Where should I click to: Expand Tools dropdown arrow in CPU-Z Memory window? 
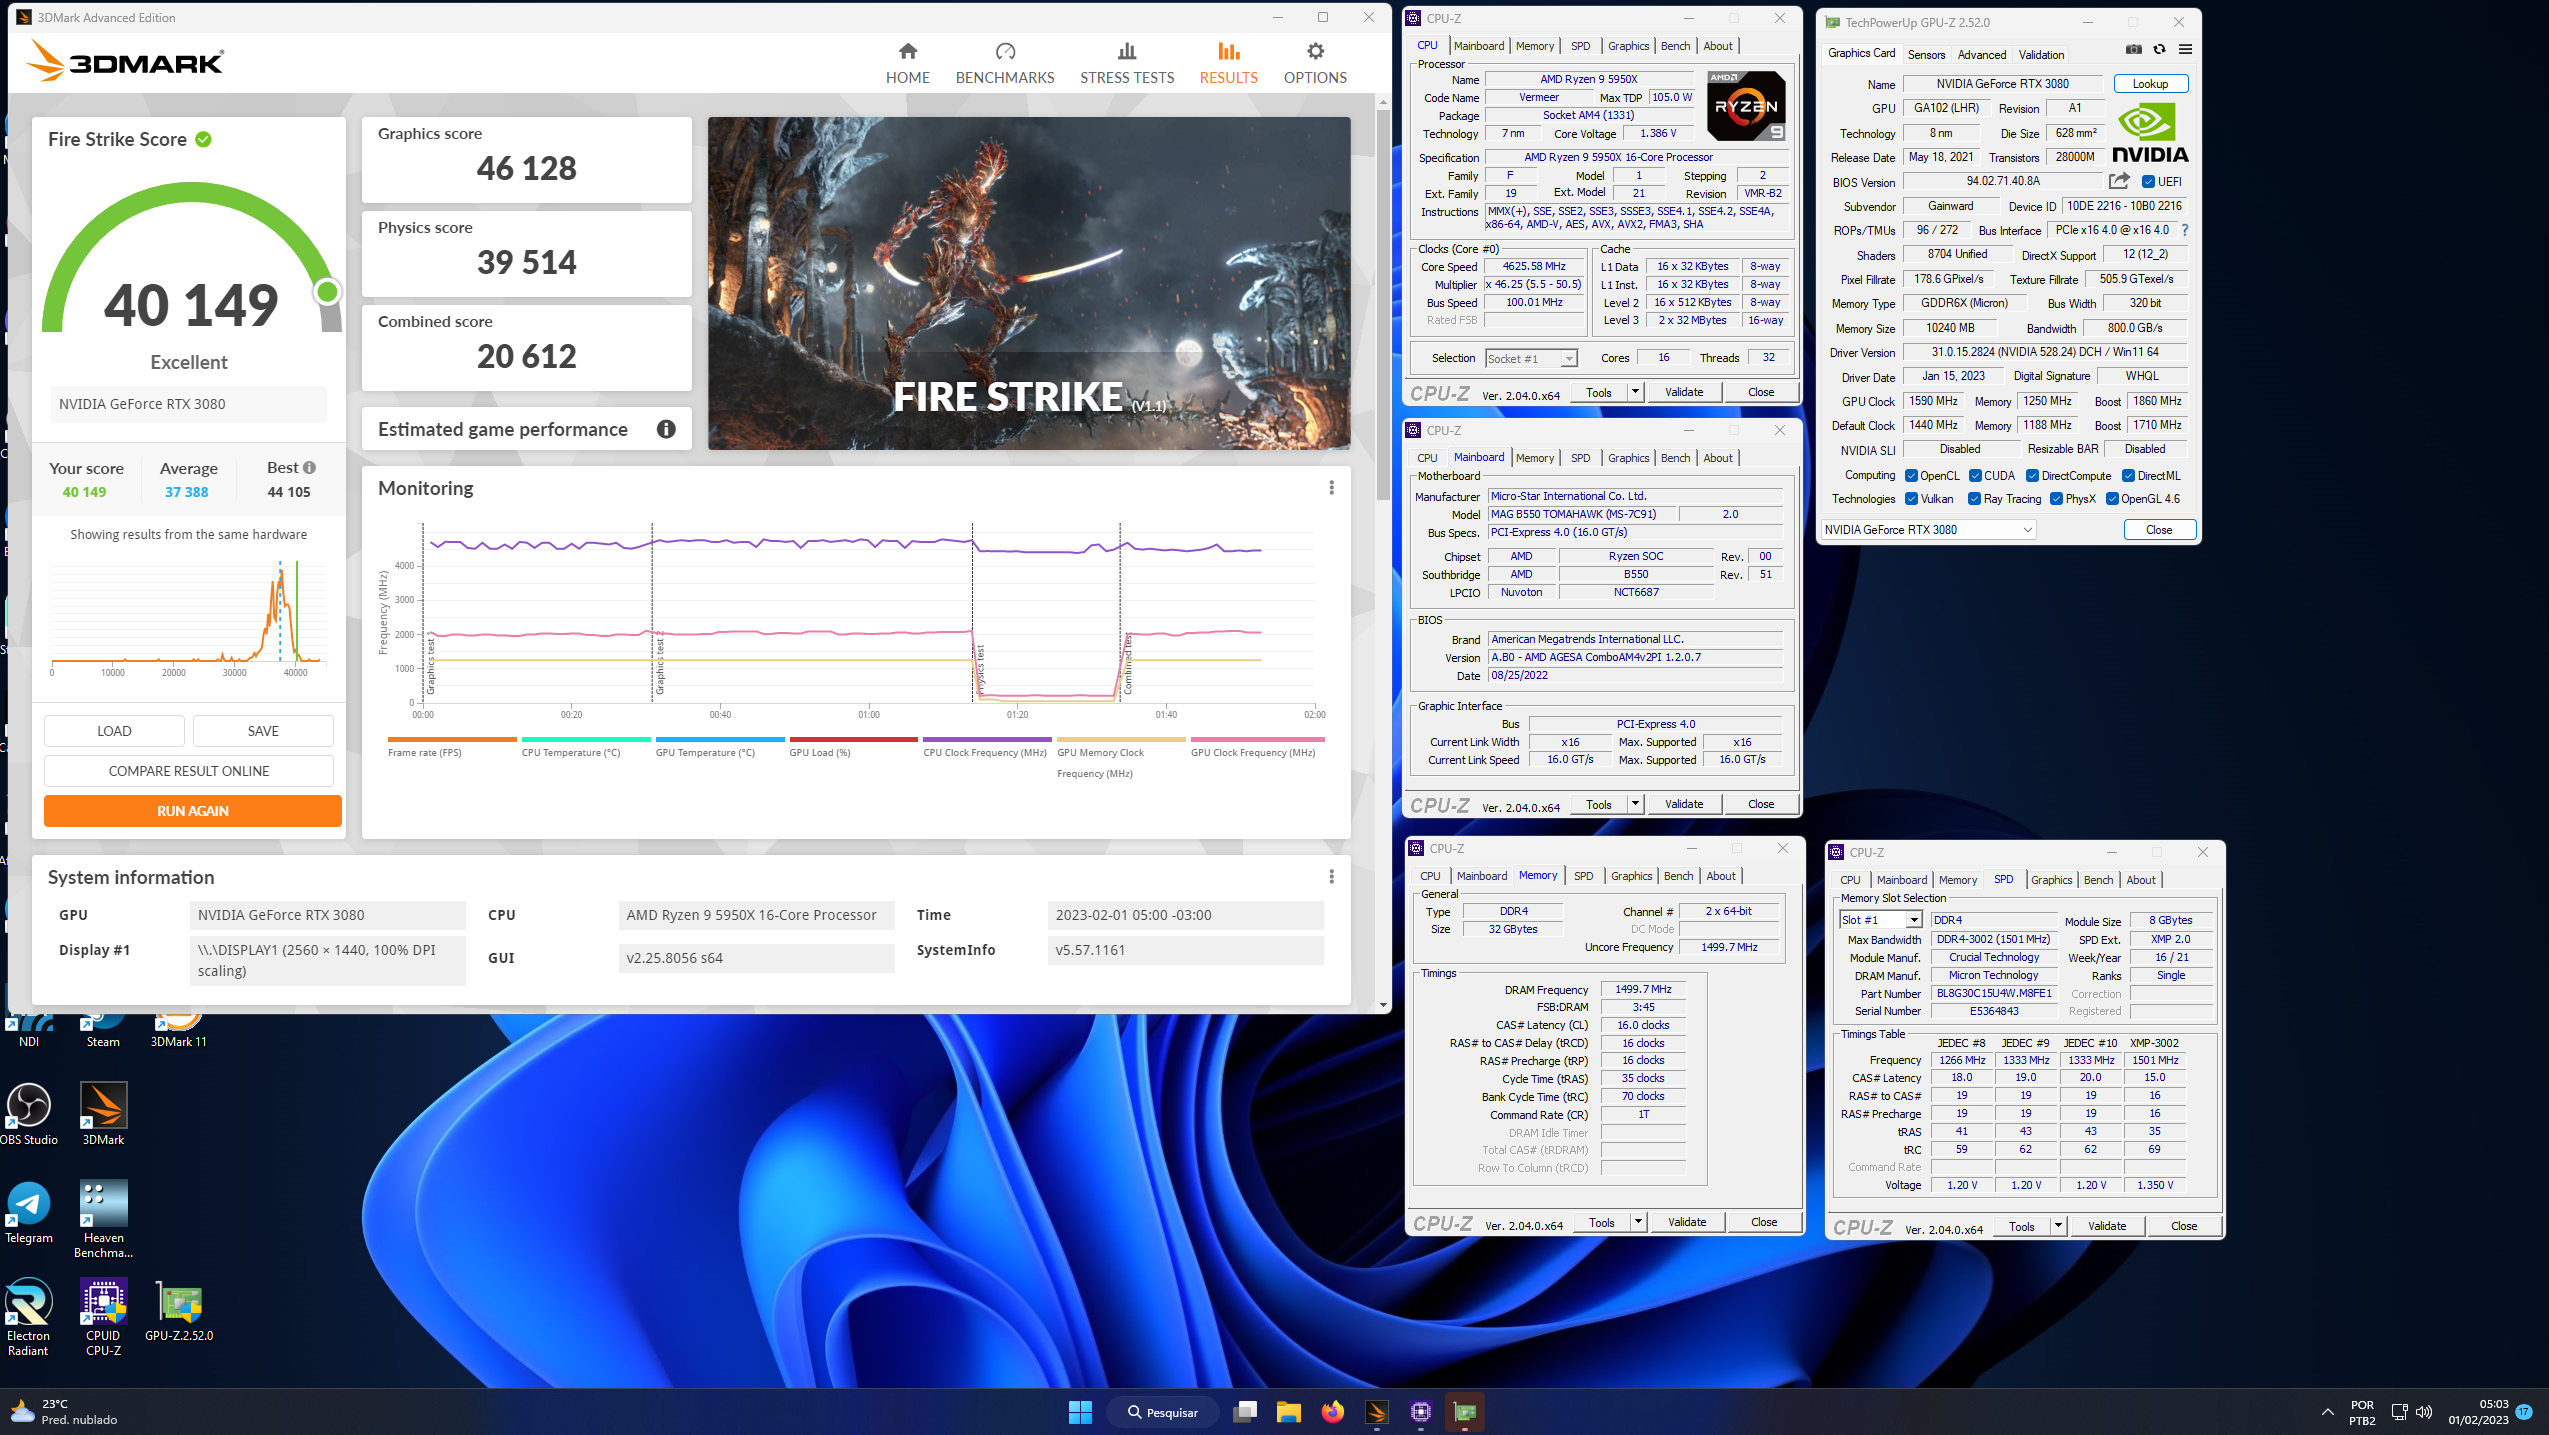tap(1638, 1222)
